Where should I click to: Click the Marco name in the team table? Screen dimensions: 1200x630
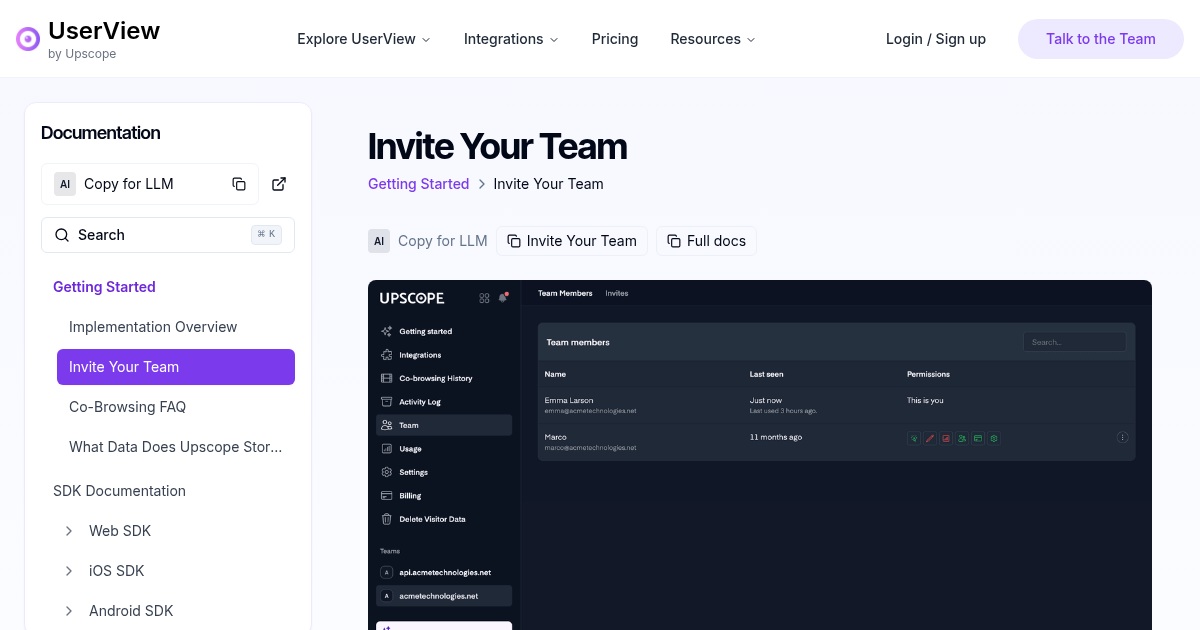[x=556, y=437]
